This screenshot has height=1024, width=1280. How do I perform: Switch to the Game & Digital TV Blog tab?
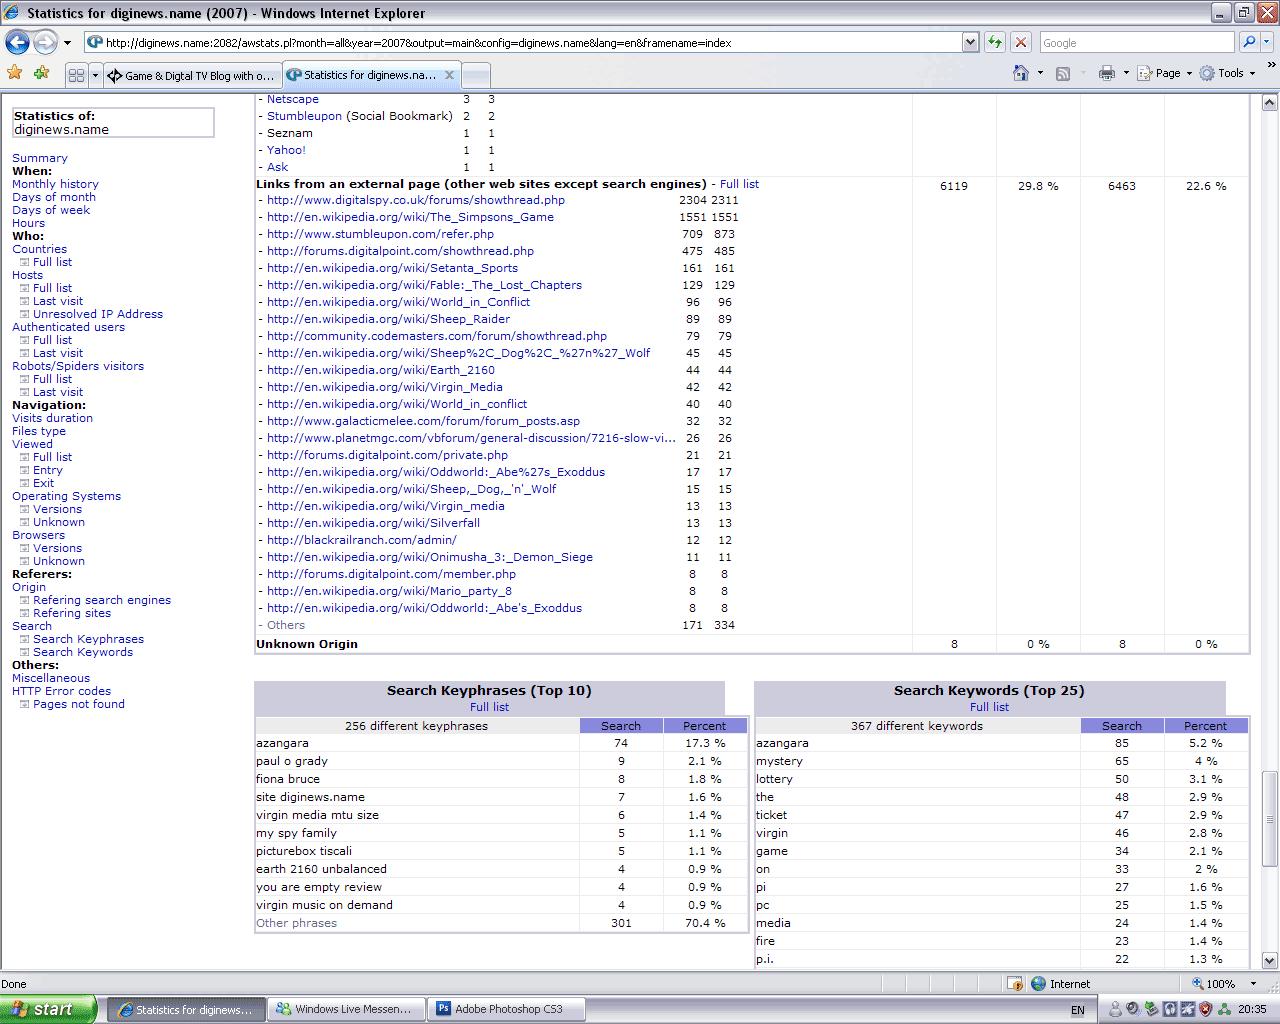pos(191,75)
